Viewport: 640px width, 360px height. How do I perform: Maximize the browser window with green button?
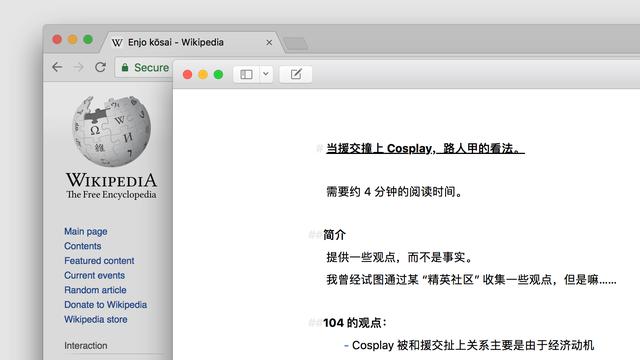pos(88,40)
